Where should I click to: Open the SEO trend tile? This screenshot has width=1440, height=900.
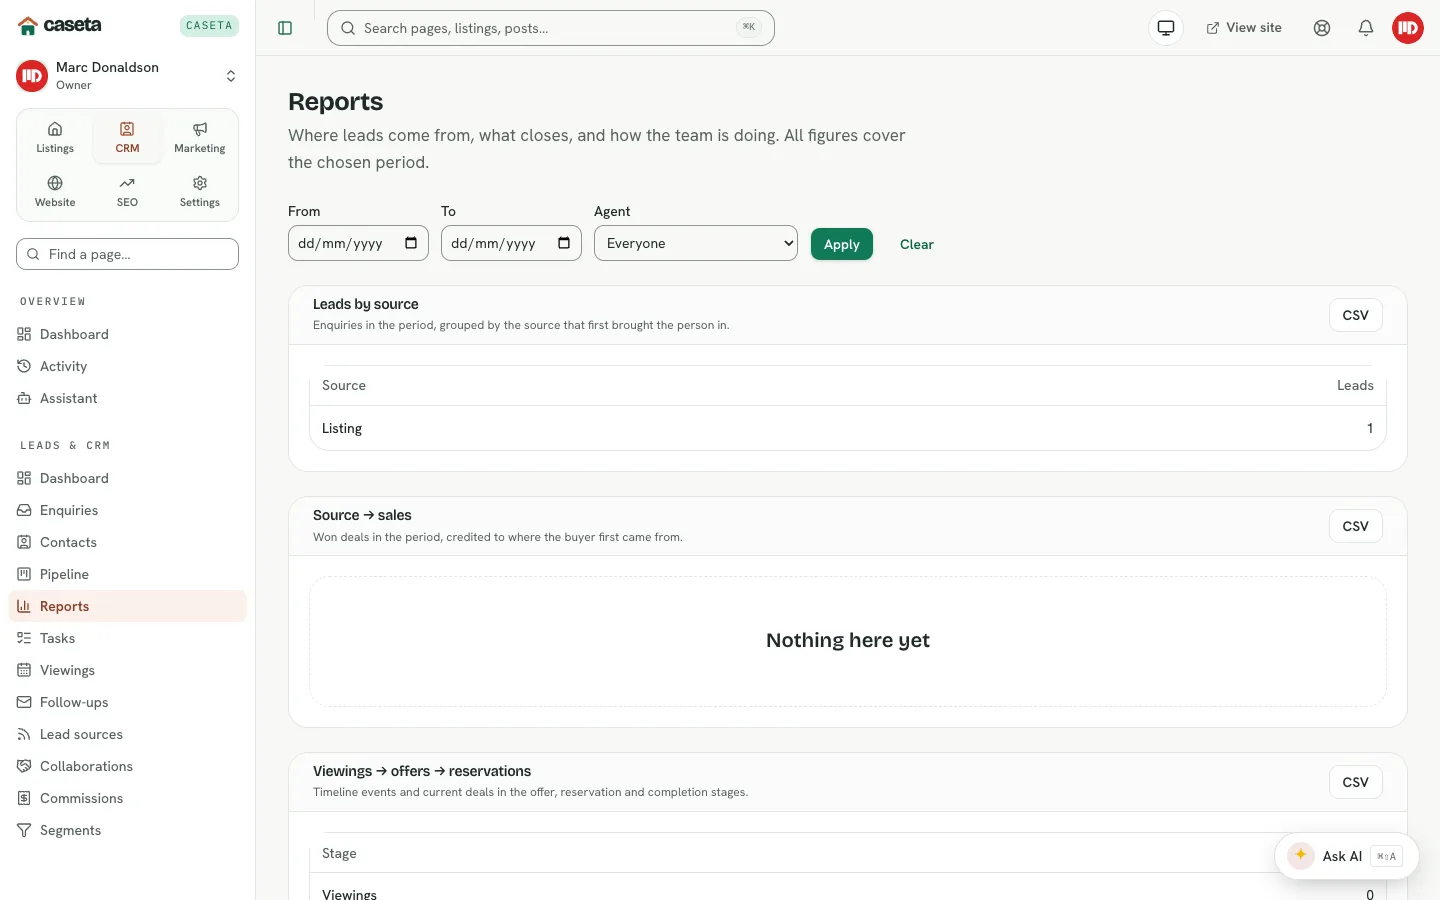(127, 192)
